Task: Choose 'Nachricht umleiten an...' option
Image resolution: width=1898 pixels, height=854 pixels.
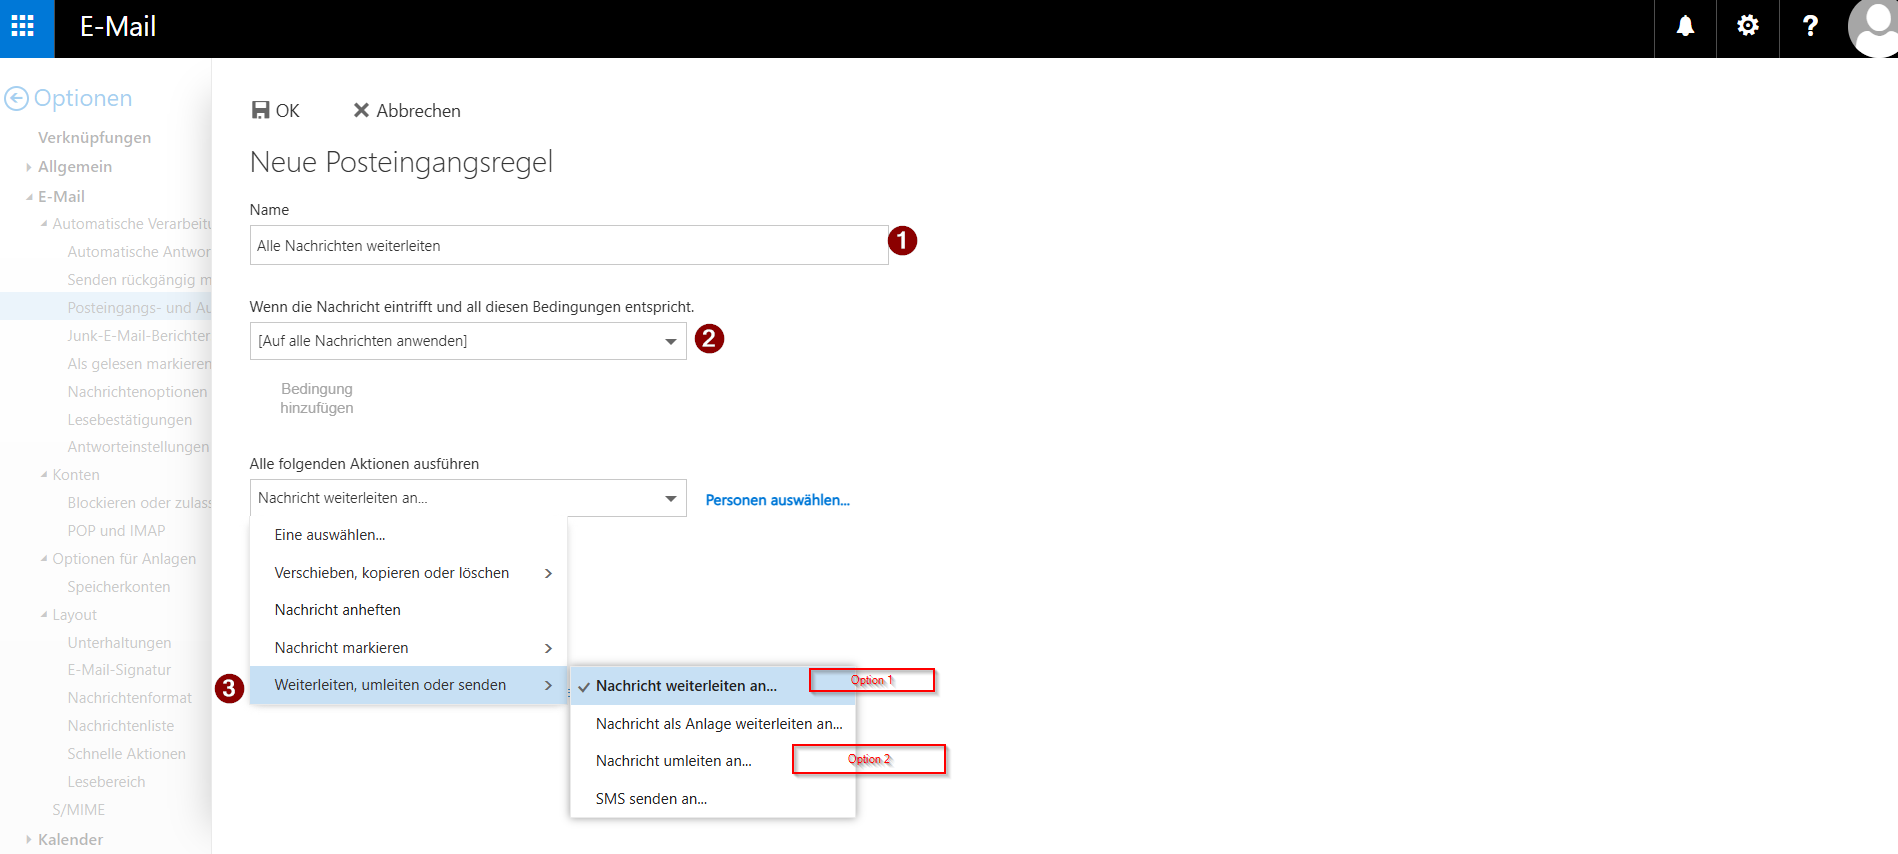Action: pos(673,761)
